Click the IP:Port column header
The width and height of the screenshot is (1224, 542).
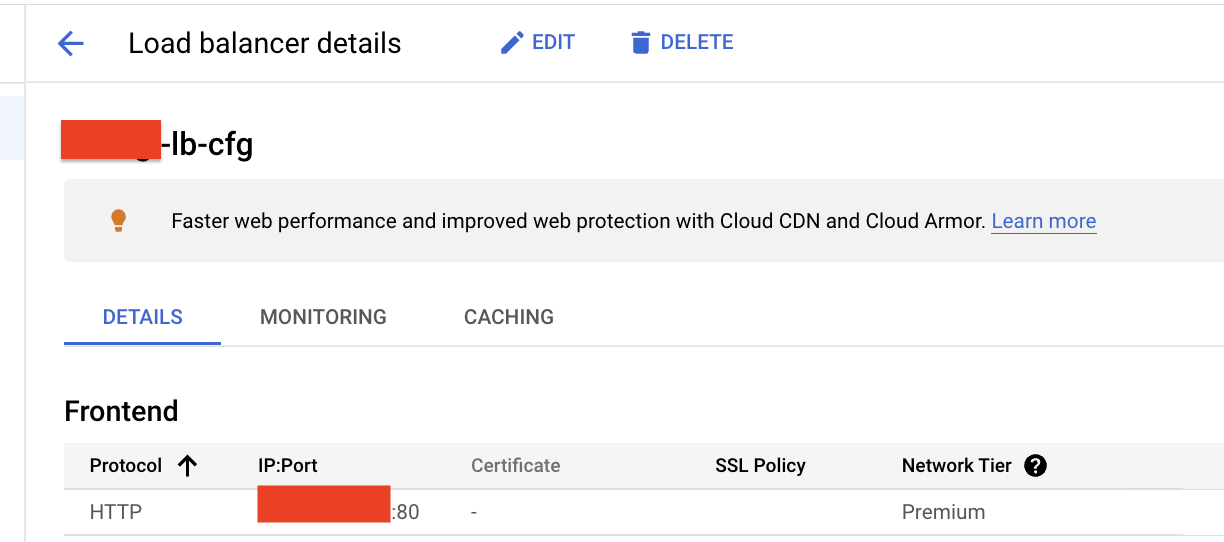click(x=288, y=465)
